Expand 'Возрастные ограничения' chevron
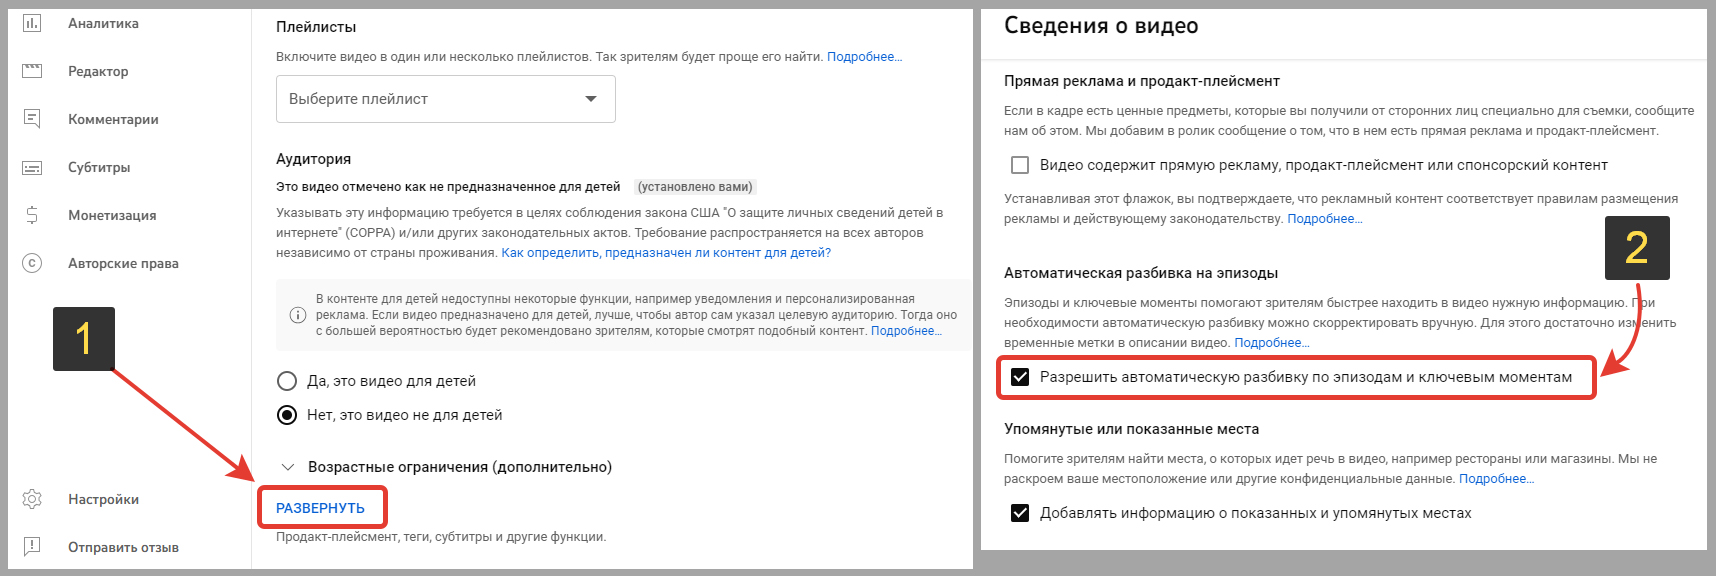This screenshot has height=576, width=1716. [288, 467]
